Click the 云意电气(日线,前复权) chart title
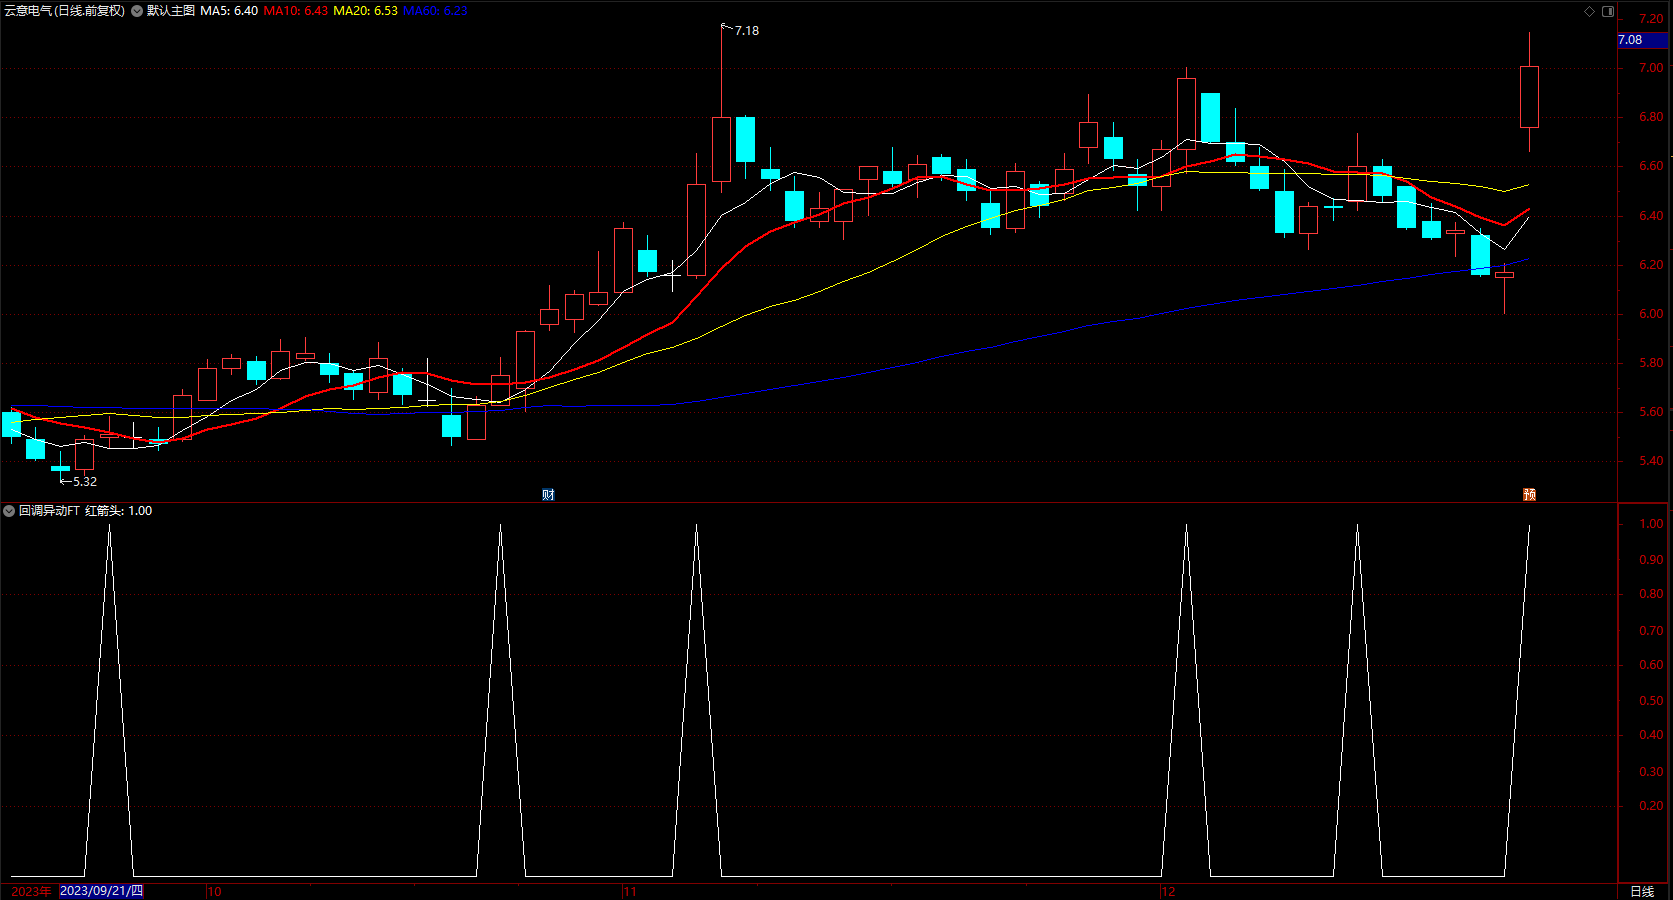The image size is (1673, 900). point(65,11)
